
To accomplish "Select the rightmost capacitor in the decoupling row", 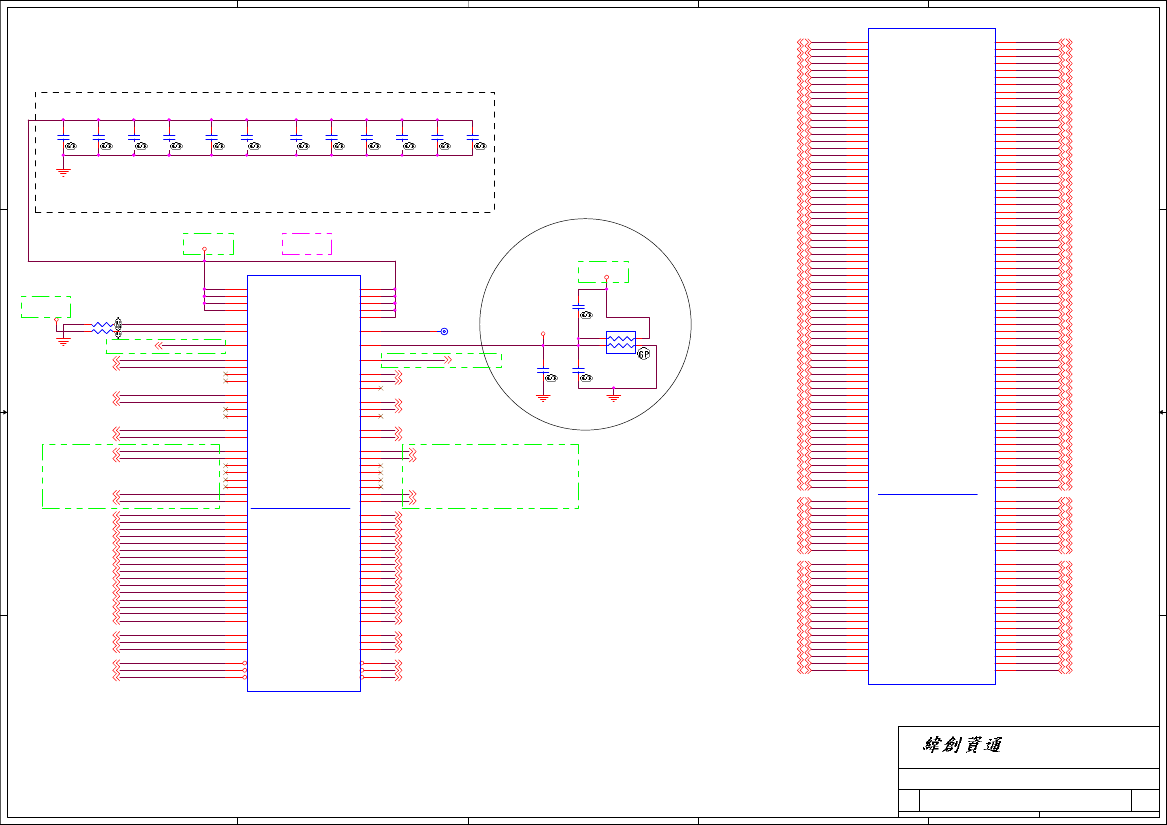I will (472, 138).
